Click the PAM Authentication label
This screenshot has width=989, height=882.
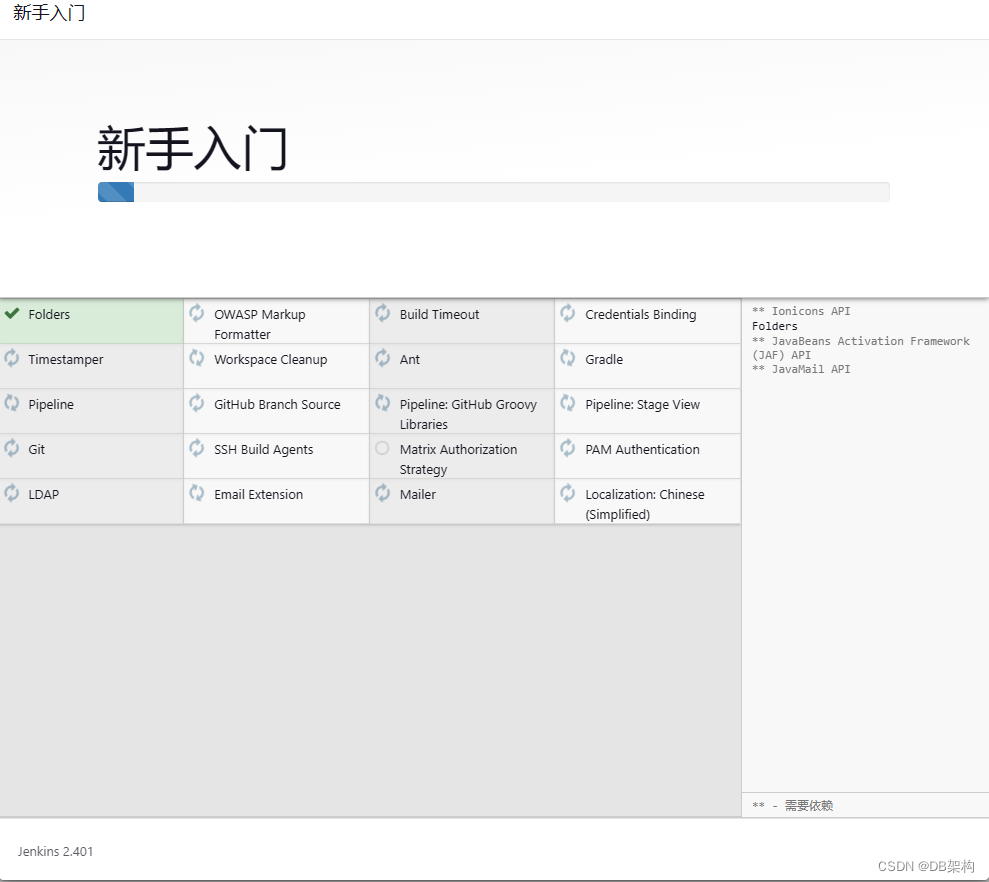point(643,450)
